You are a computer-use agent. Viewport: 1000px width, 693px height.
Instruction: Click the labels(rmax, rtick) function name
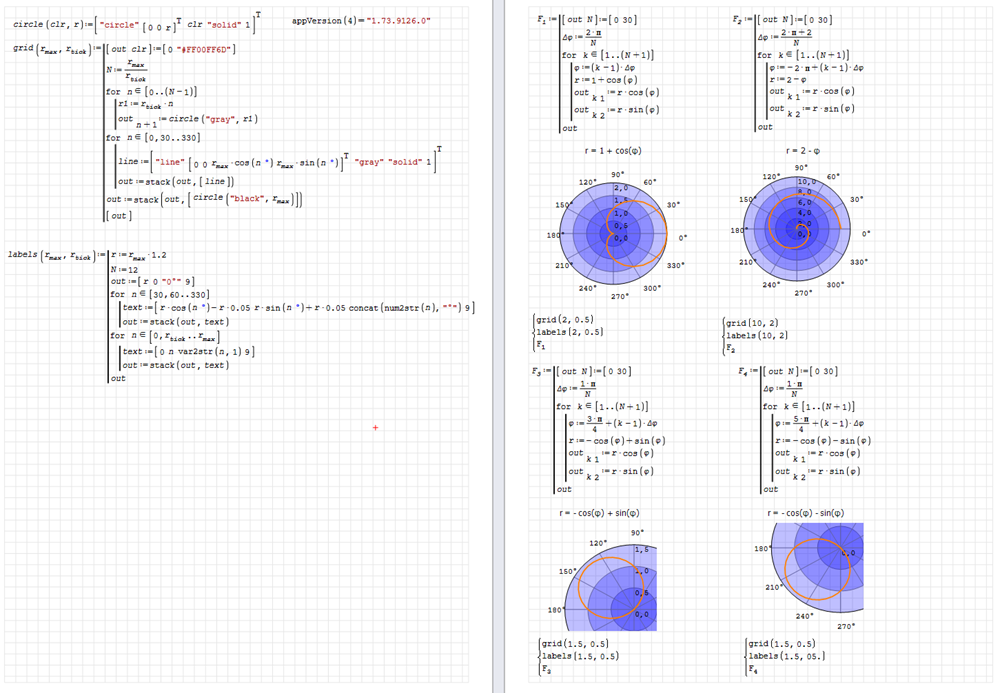tap(50, 254)
